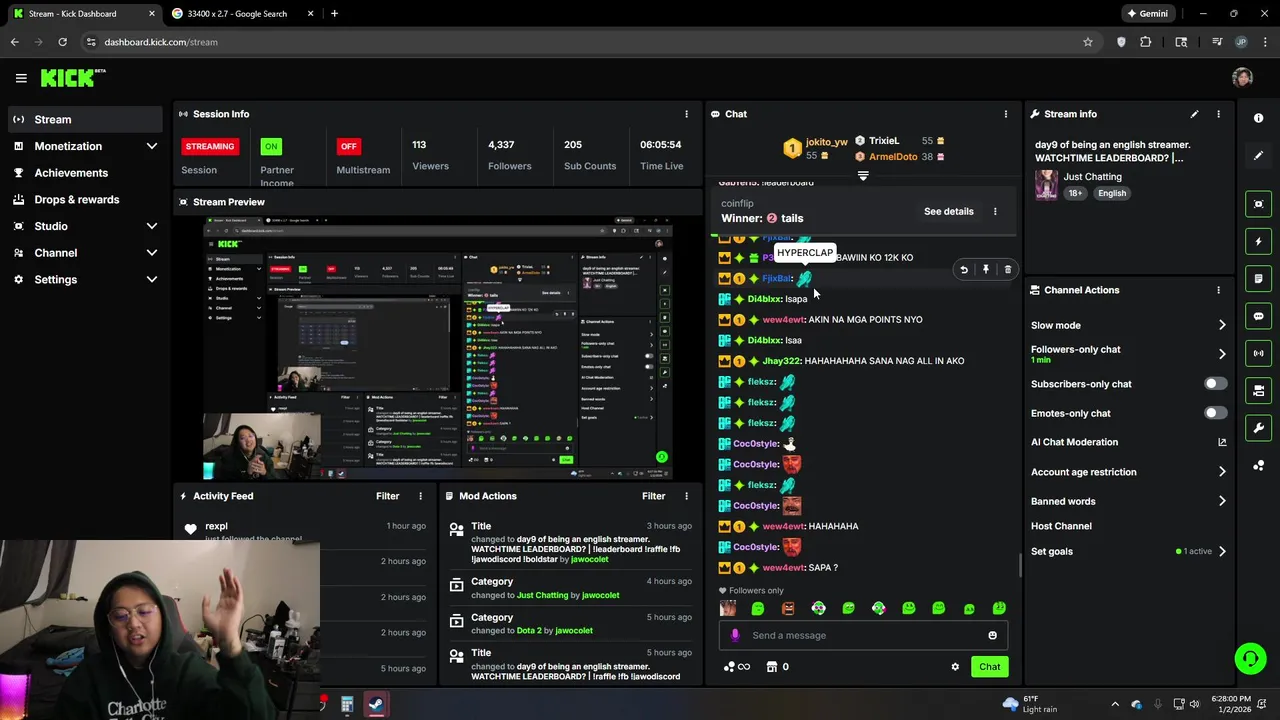
Task: Edit Stream info with pencil icon
Action: point(1194,114)
